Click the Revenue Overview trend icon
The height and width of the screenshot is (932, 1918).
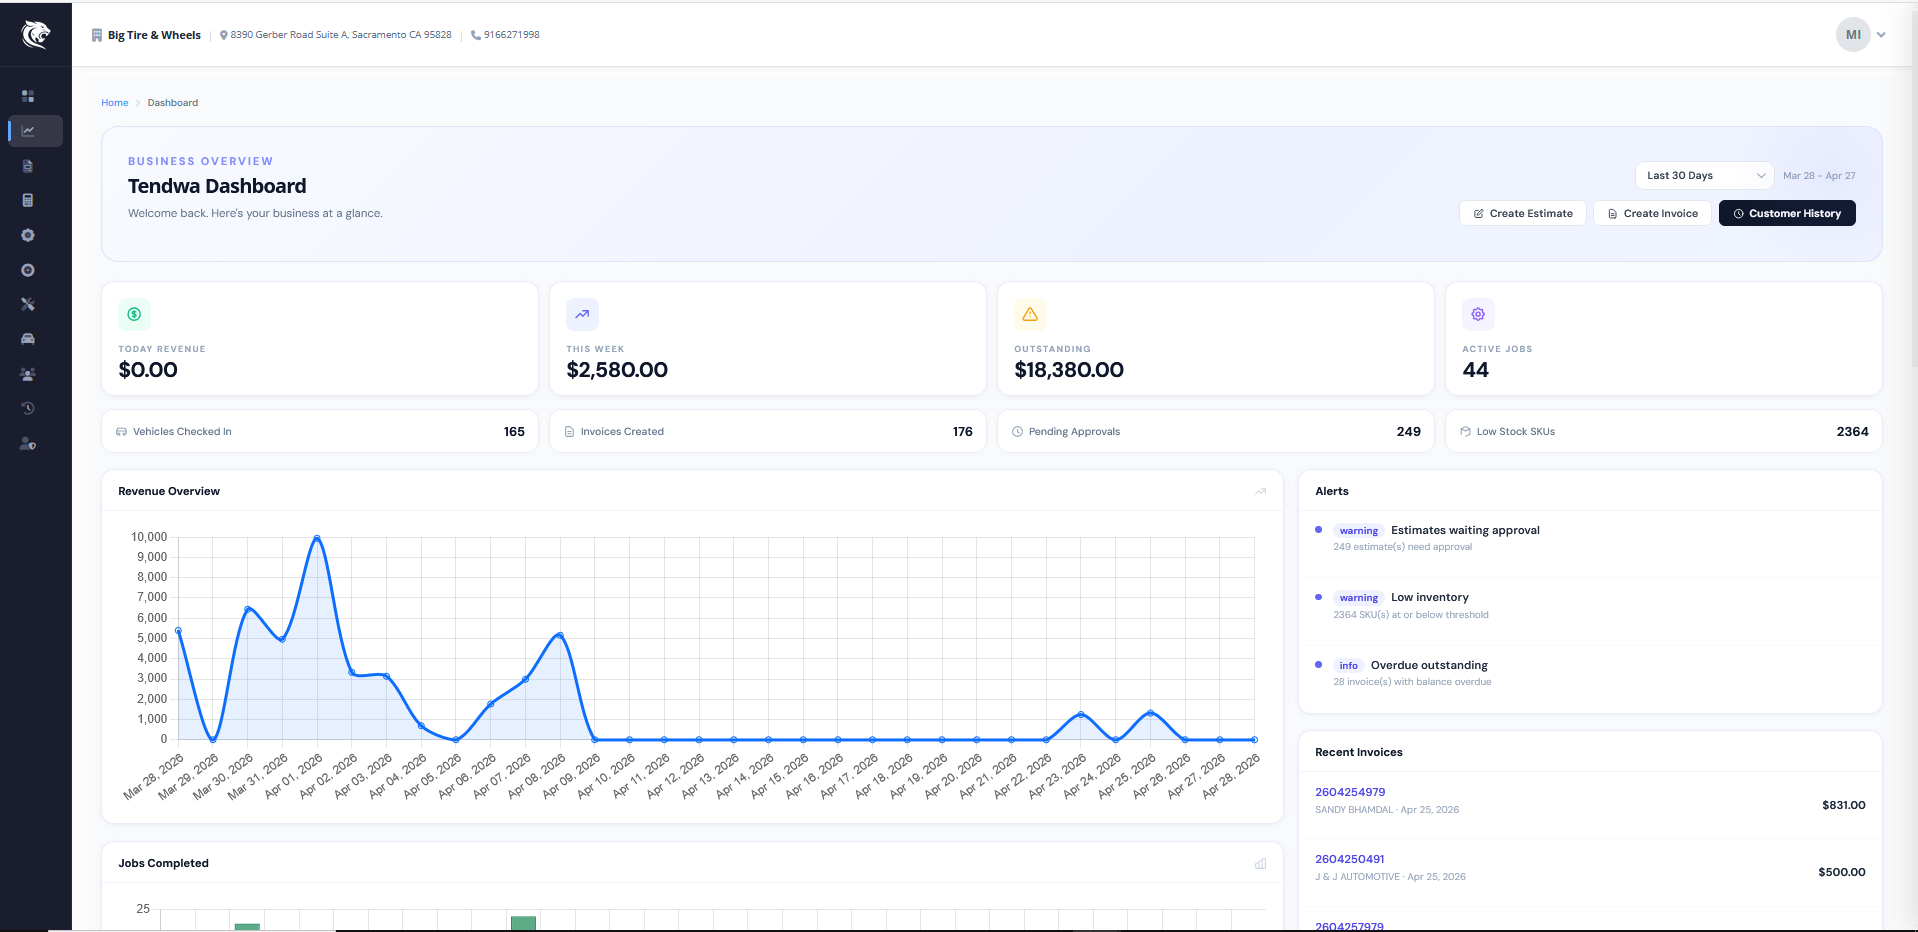tap(1261, 491)
